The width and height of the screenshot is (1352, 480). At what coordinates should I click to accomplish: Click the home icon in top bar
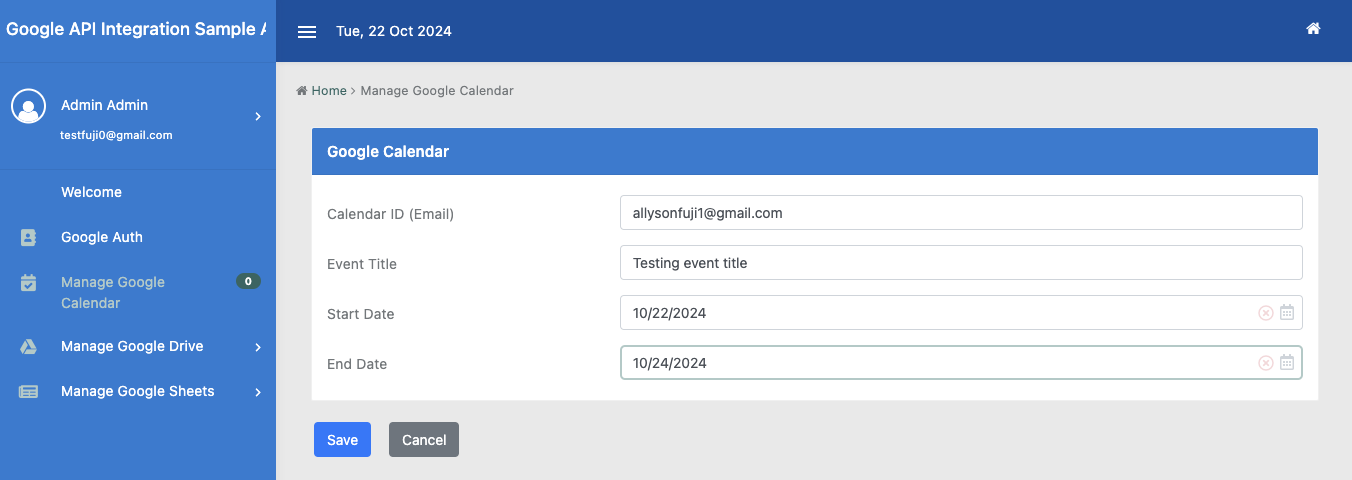click(x=1313, y=29)
